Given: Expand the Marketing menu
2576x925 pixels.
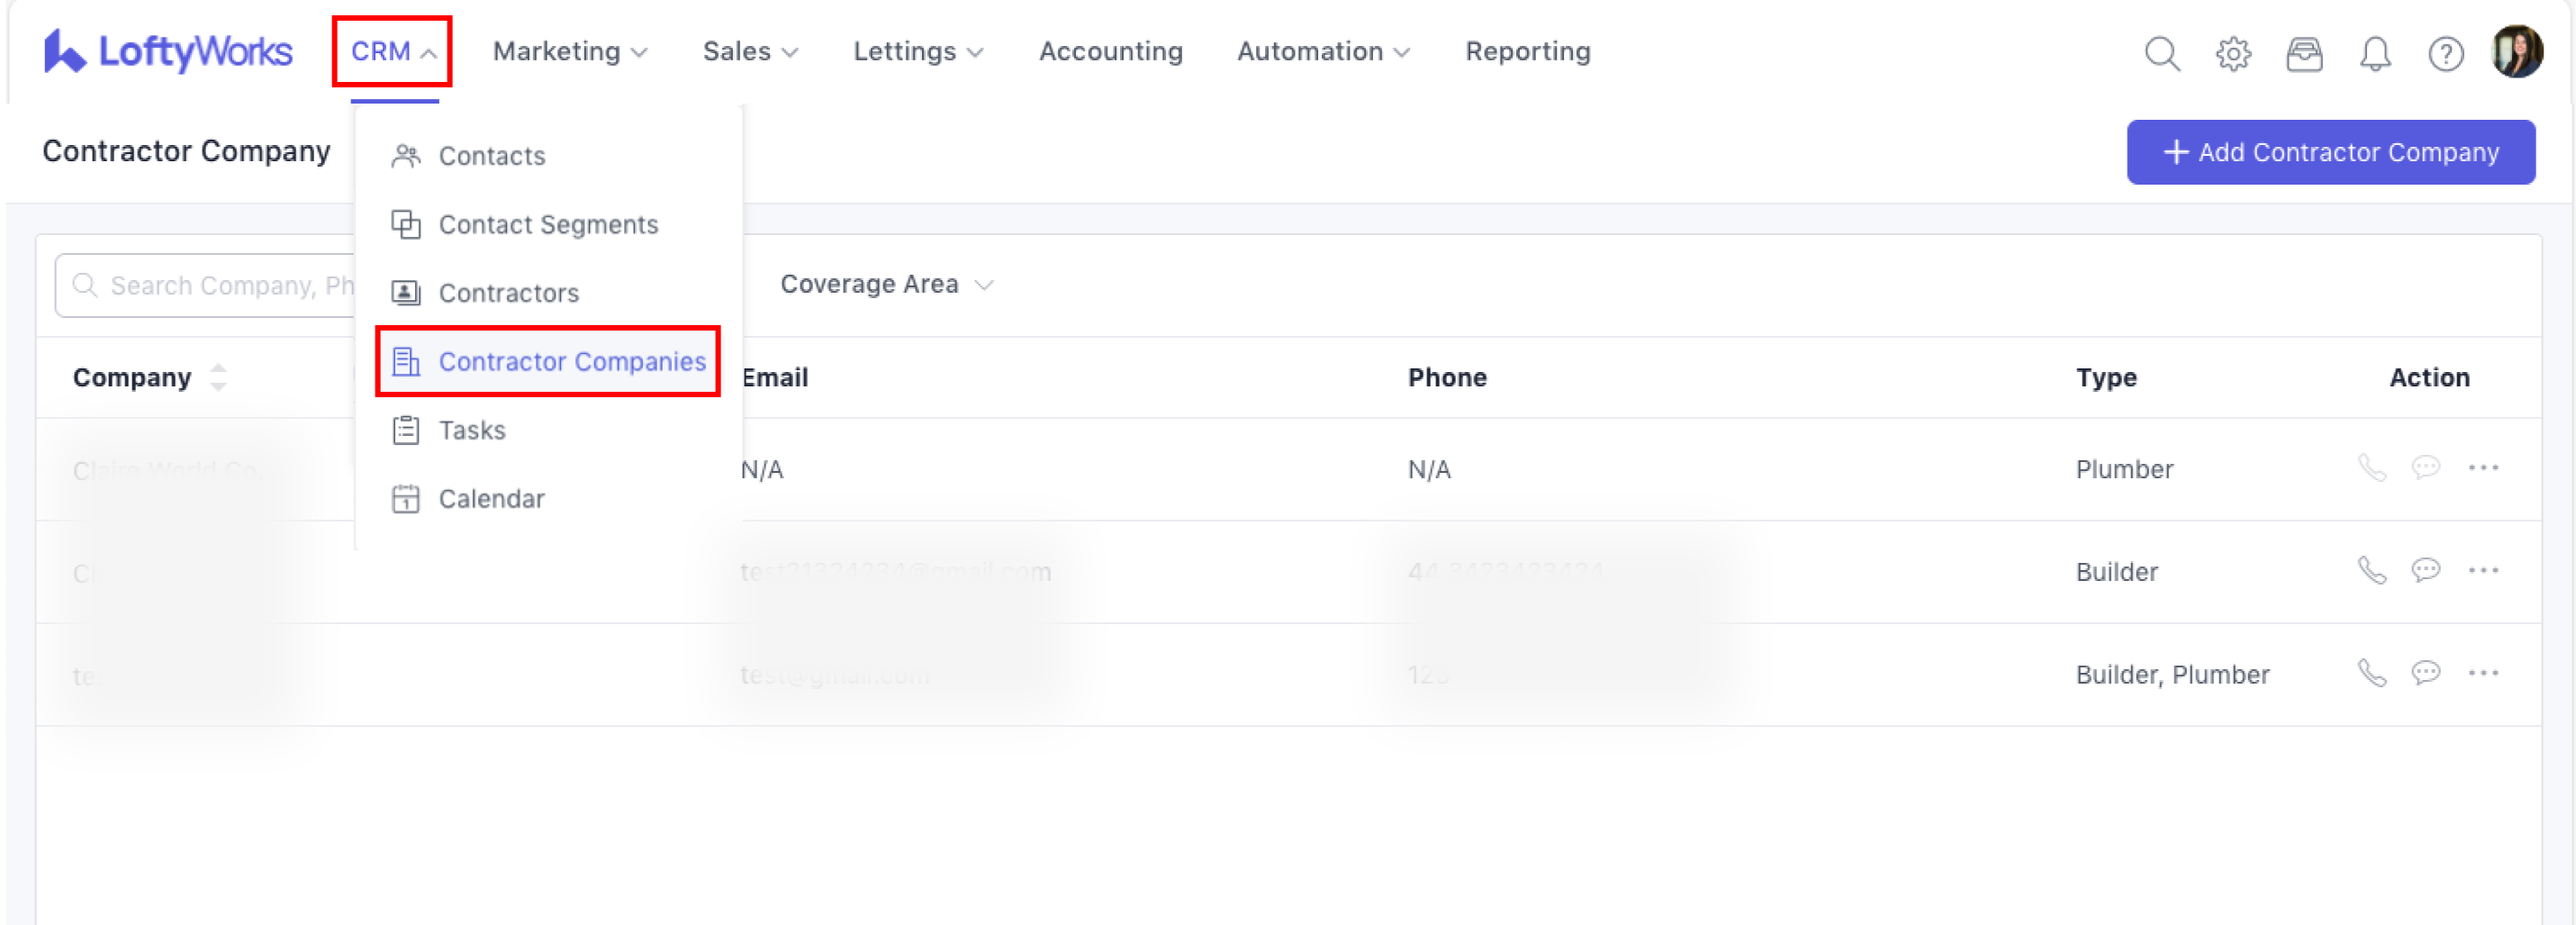Looking at the screenshot, I should [570, 51].
